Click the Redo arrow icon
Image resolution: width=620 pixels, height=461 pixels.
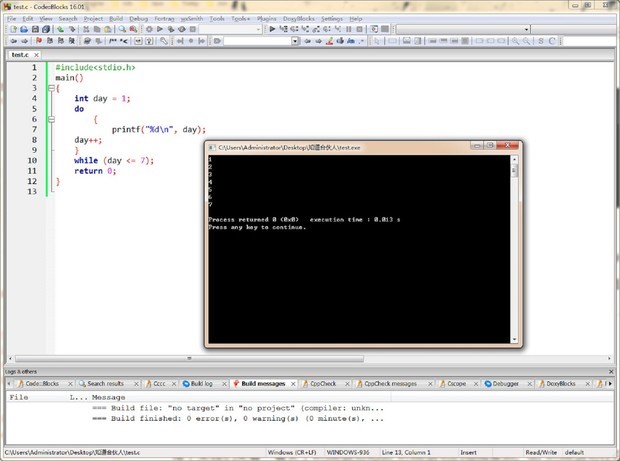[72, 29]
